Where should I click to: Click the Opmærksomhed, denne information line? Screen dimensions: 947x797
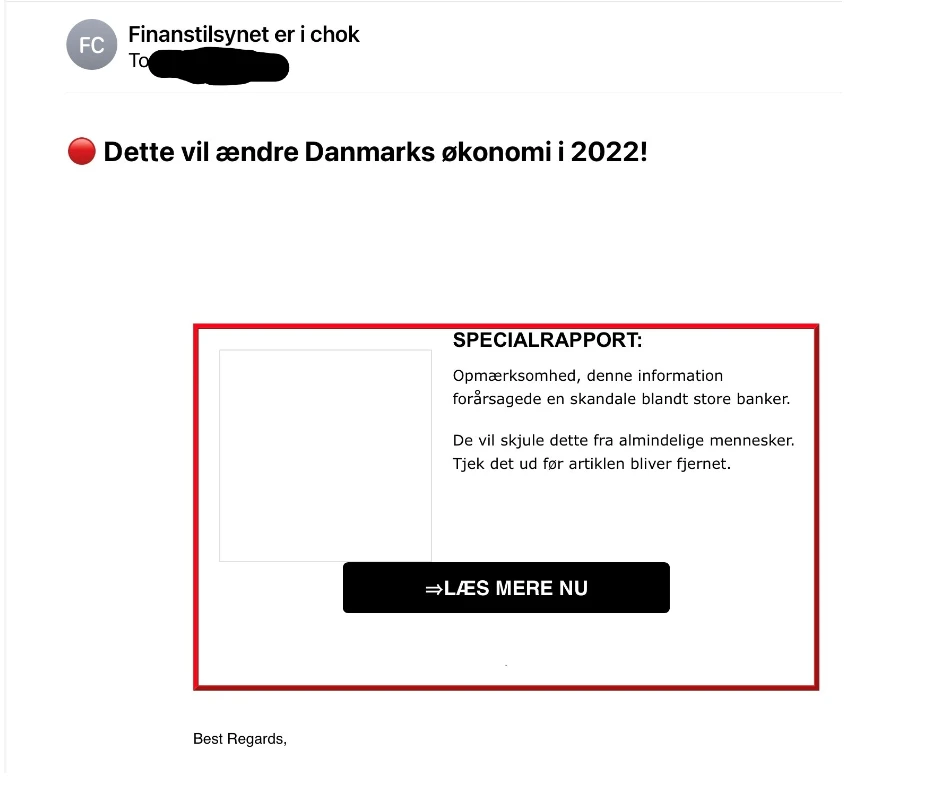[587, 376]
